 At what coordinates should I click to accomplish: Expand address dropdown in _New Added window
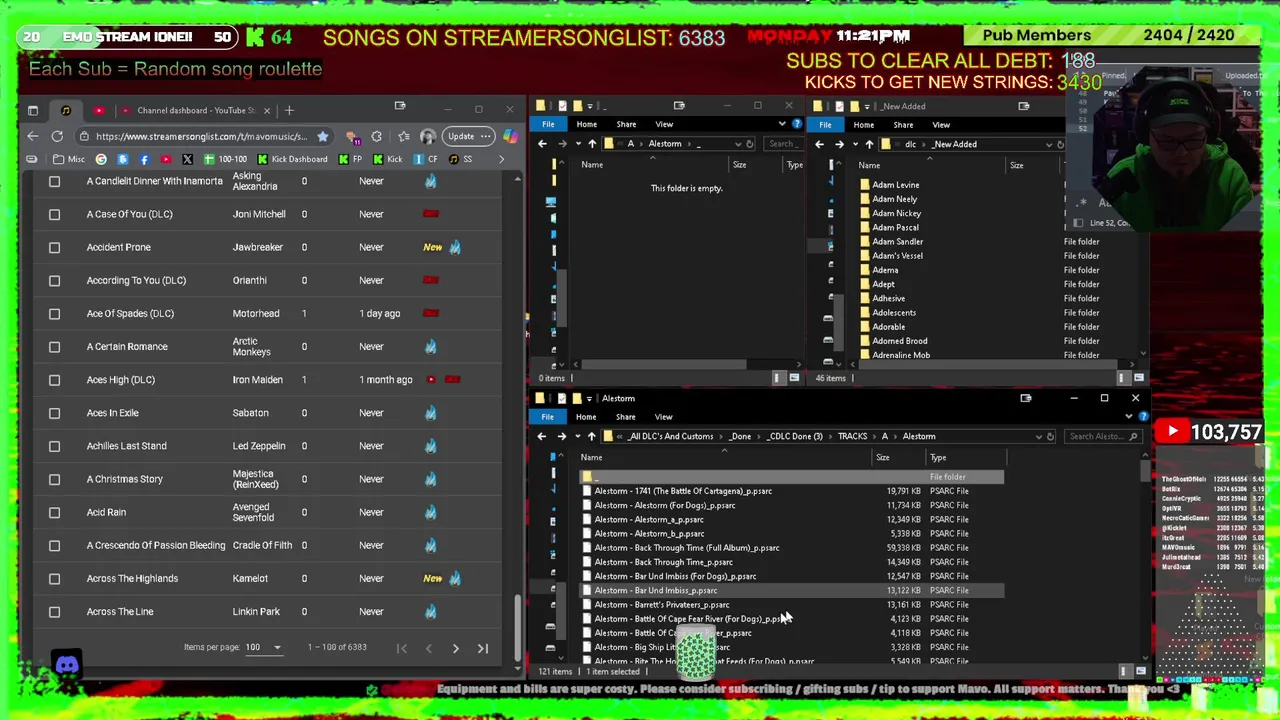(1048, 144)
